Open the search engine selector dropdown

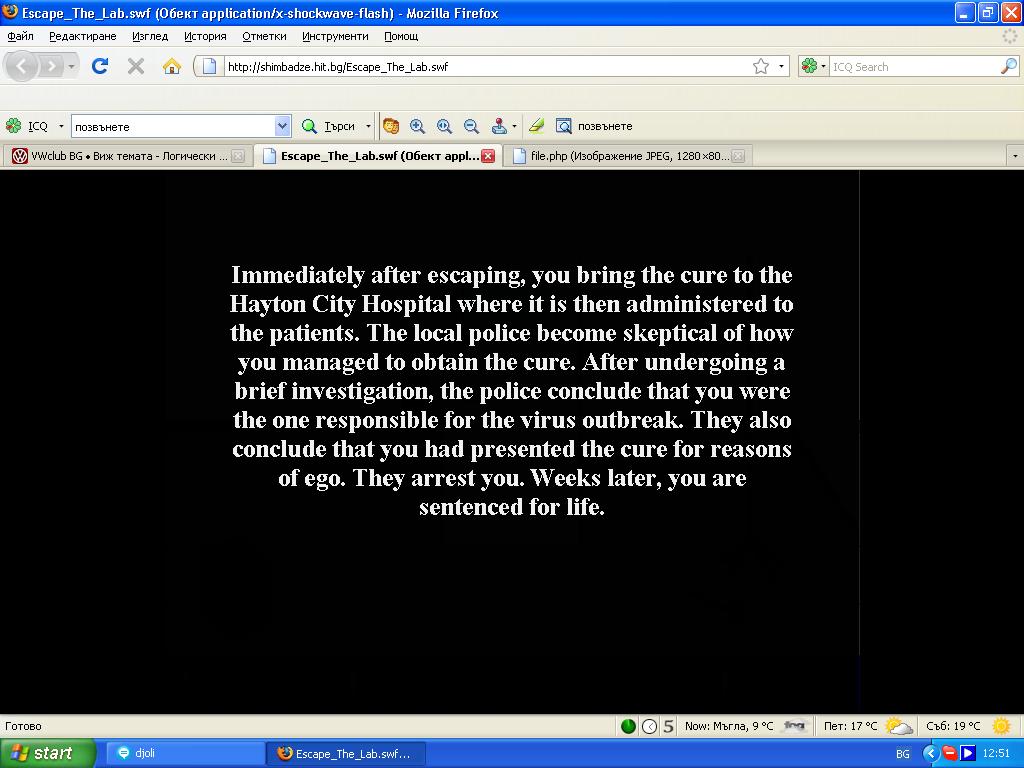[815, 66]
